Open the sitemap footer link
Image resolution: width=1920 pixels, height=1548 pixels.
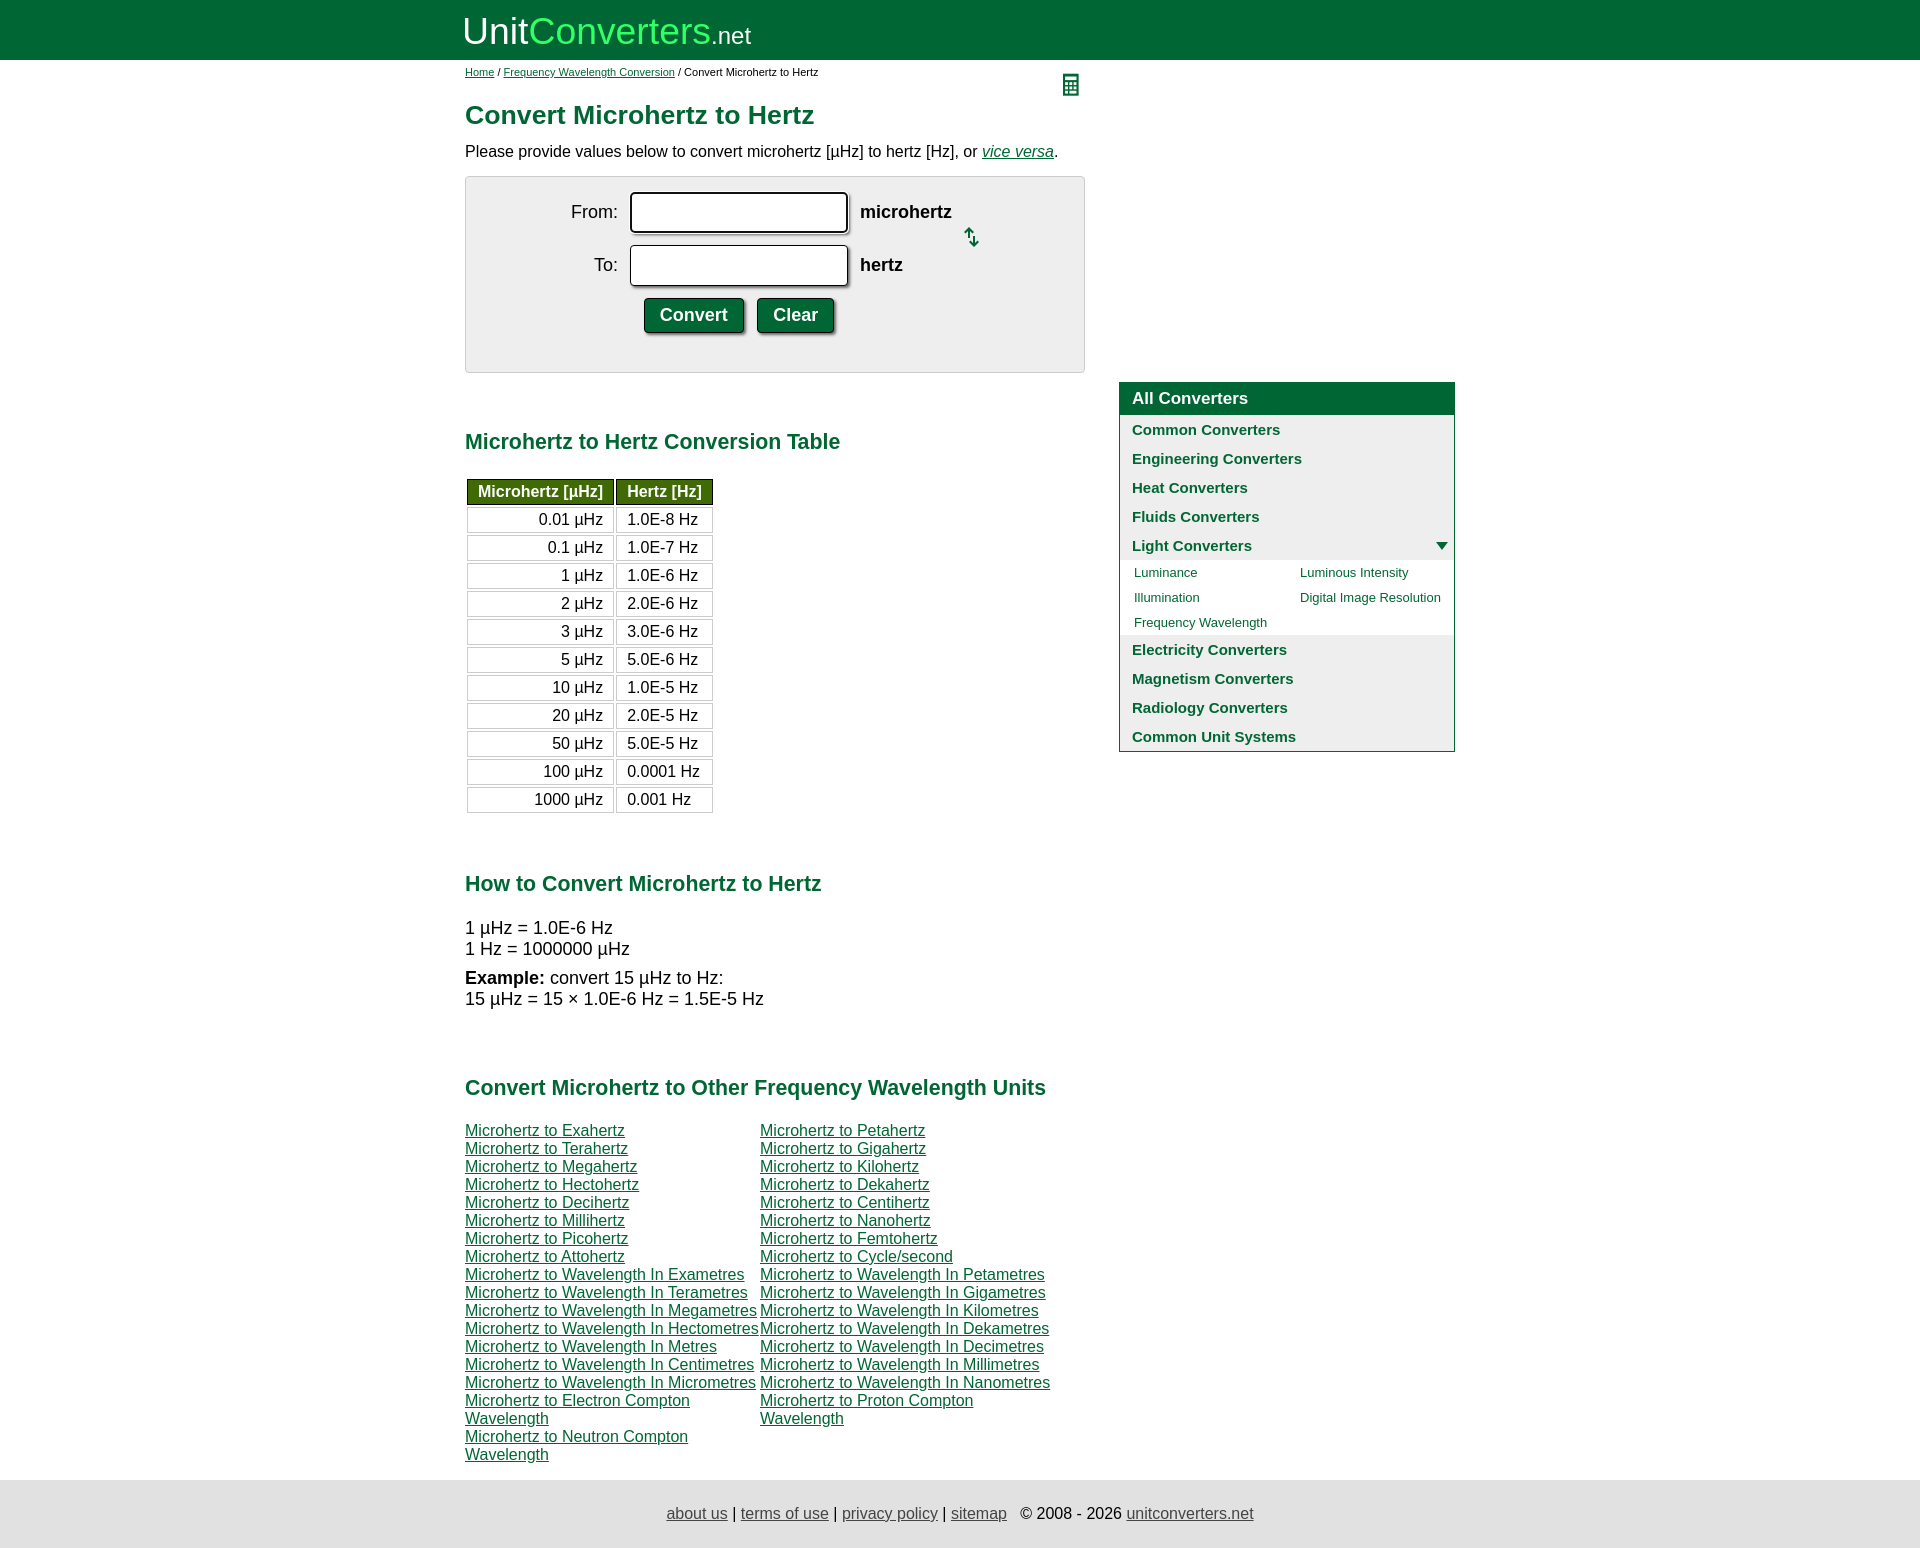(978, 1514)
